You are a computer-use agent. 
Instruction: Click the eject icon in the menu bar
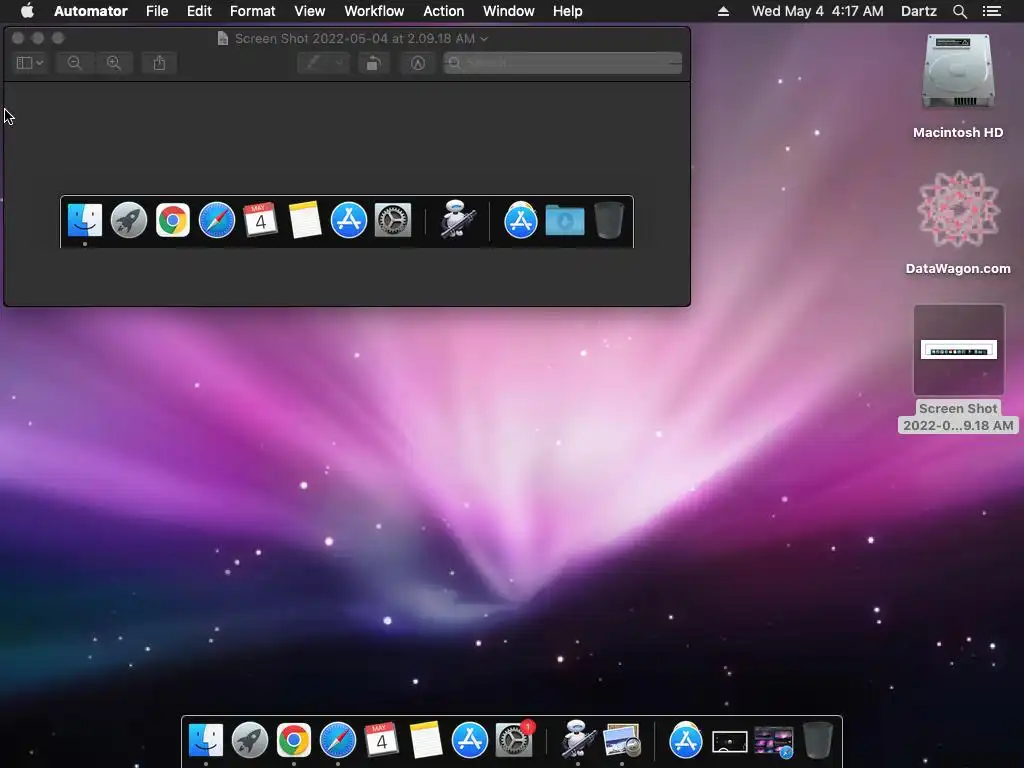(x=723, y=11)
